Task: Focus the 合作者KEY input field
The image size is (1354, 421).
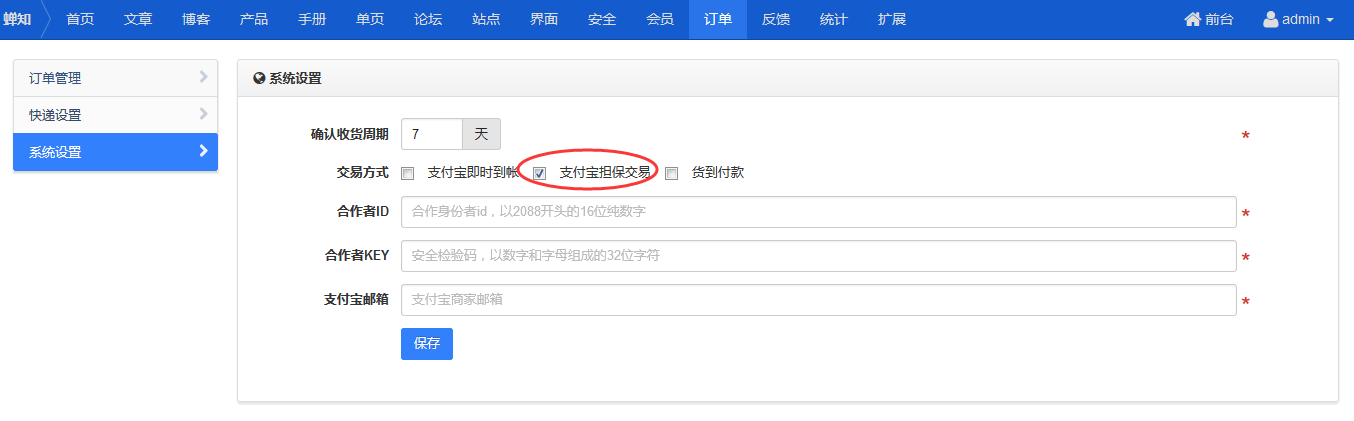Action: click(x=818, y=256)
